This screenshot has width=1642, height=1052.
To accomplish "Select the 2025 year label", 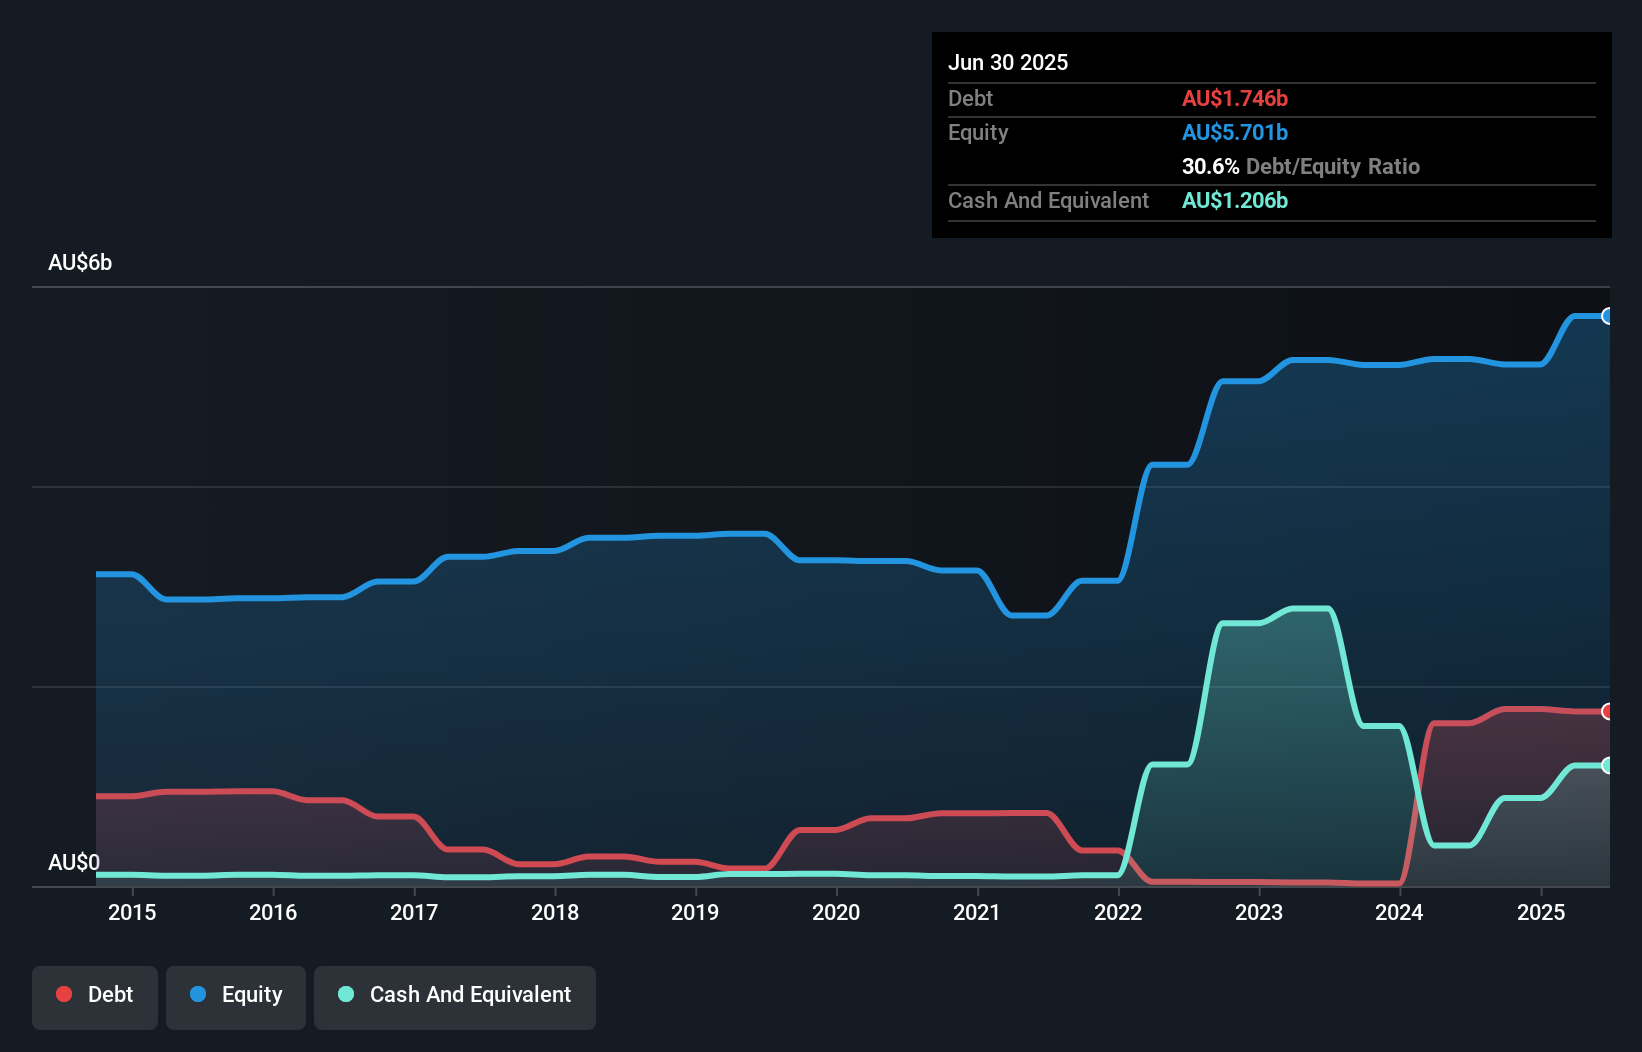I will click(1542, 912).
